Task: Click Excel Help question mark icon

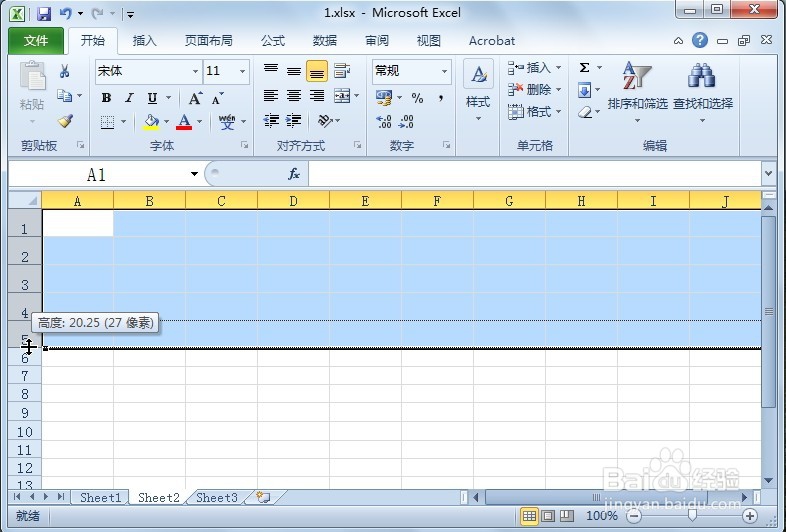Action: 700,40
